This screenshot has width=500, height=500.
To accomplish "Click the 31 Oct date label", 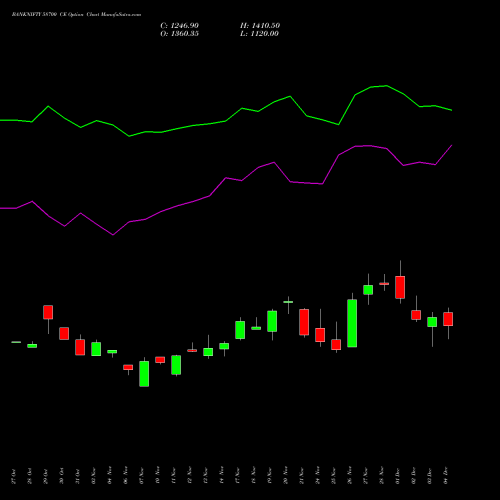I will click(78, 476).
